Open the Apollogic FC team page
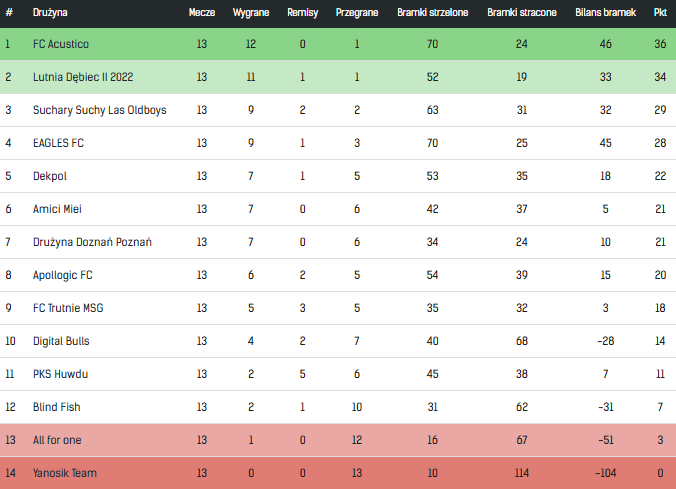The image size is (676, 489). click(62, 275)
